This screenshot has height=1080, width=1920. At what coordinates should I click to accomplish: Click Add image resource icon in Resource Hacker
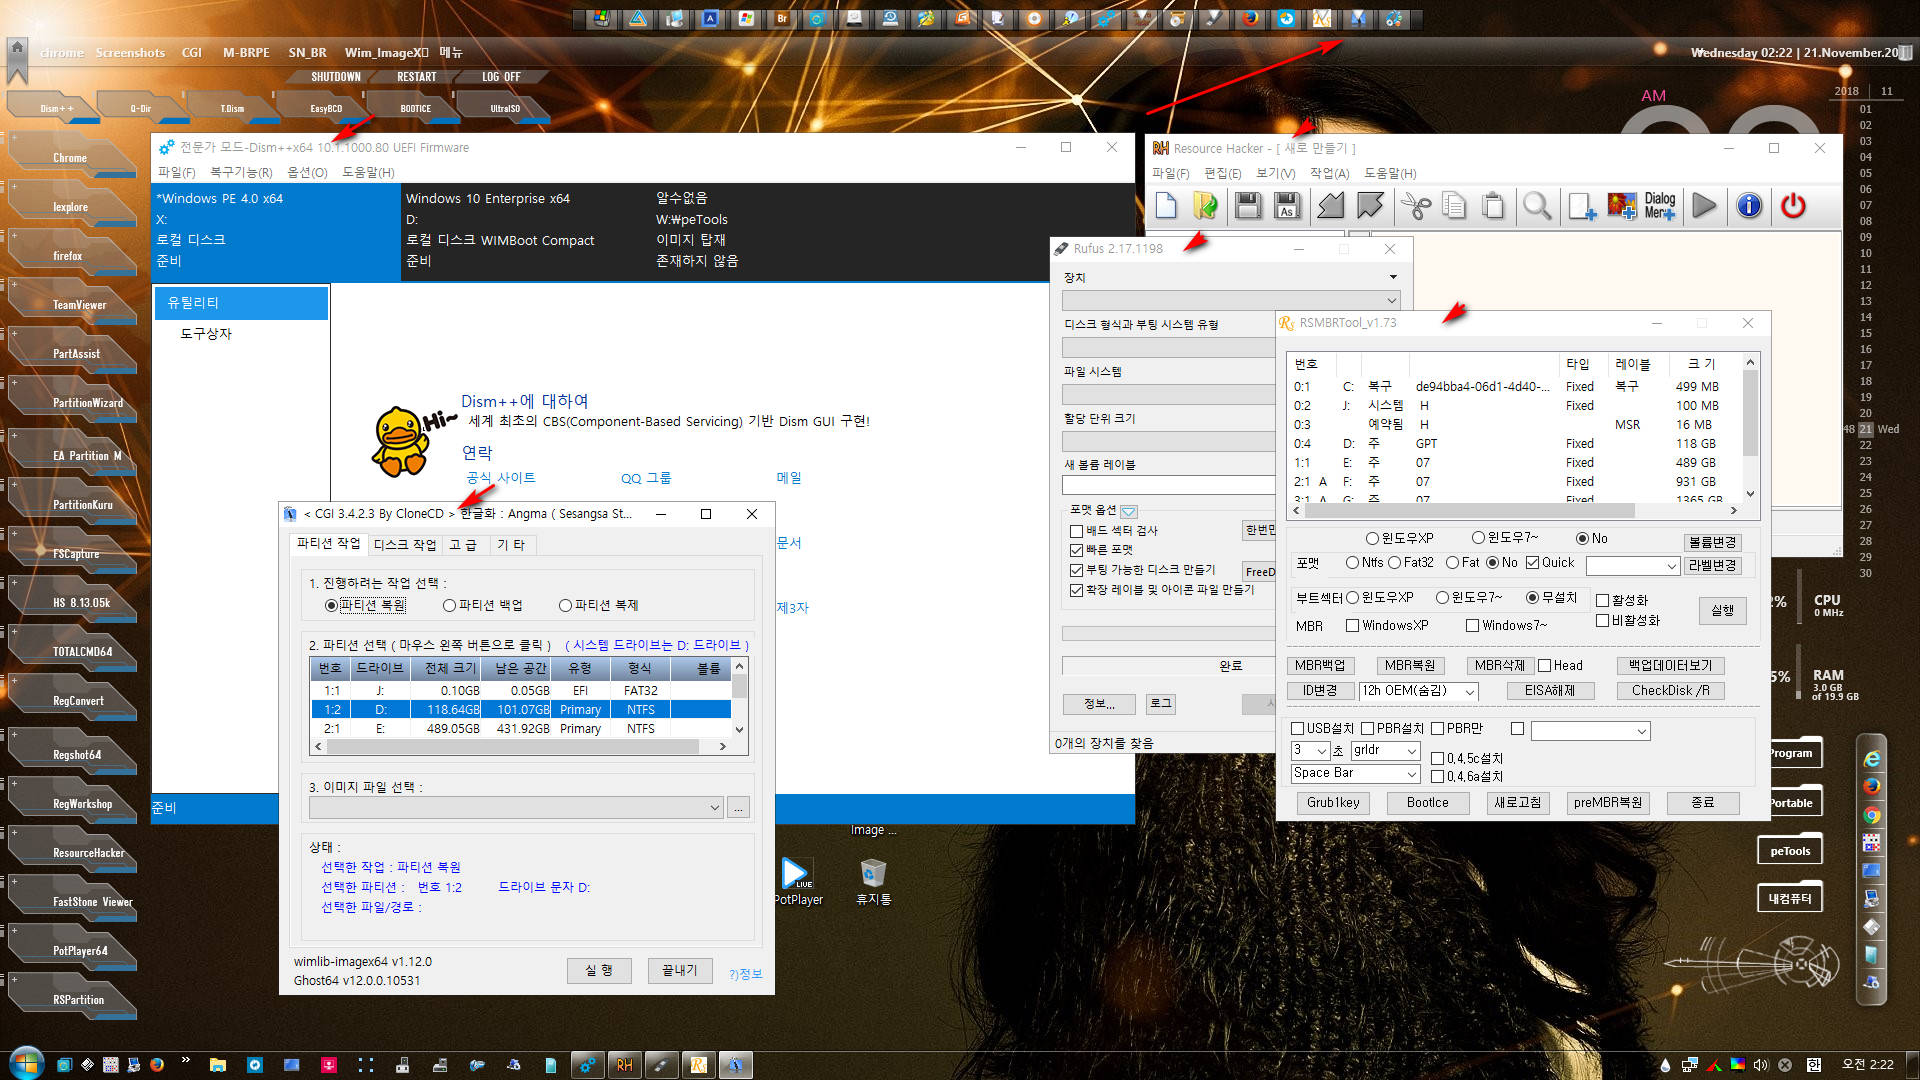coord(1621,206)
